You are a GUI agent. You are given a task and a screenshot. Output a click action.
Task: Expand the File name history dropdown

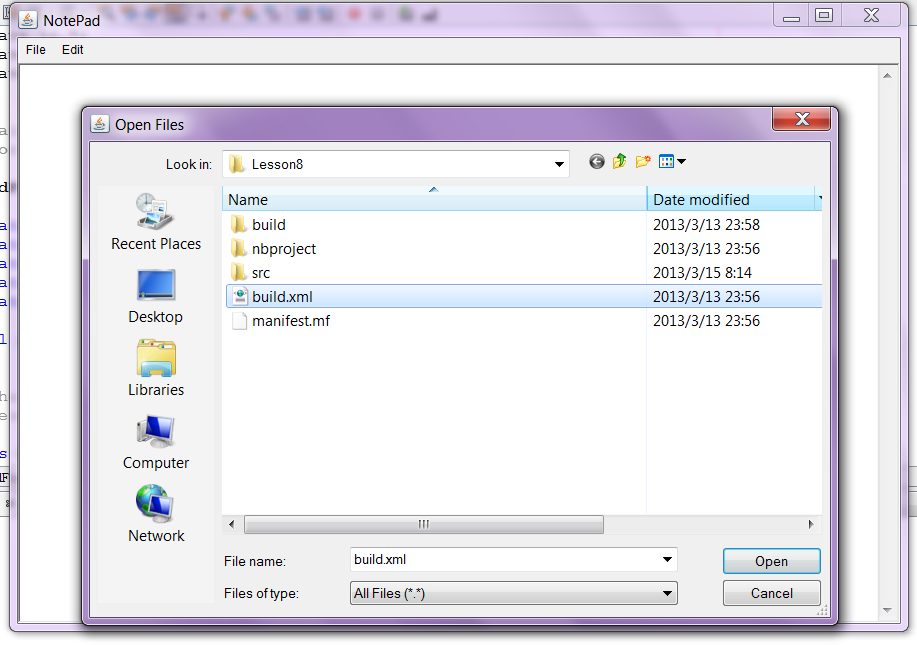(x=667, y=560)
